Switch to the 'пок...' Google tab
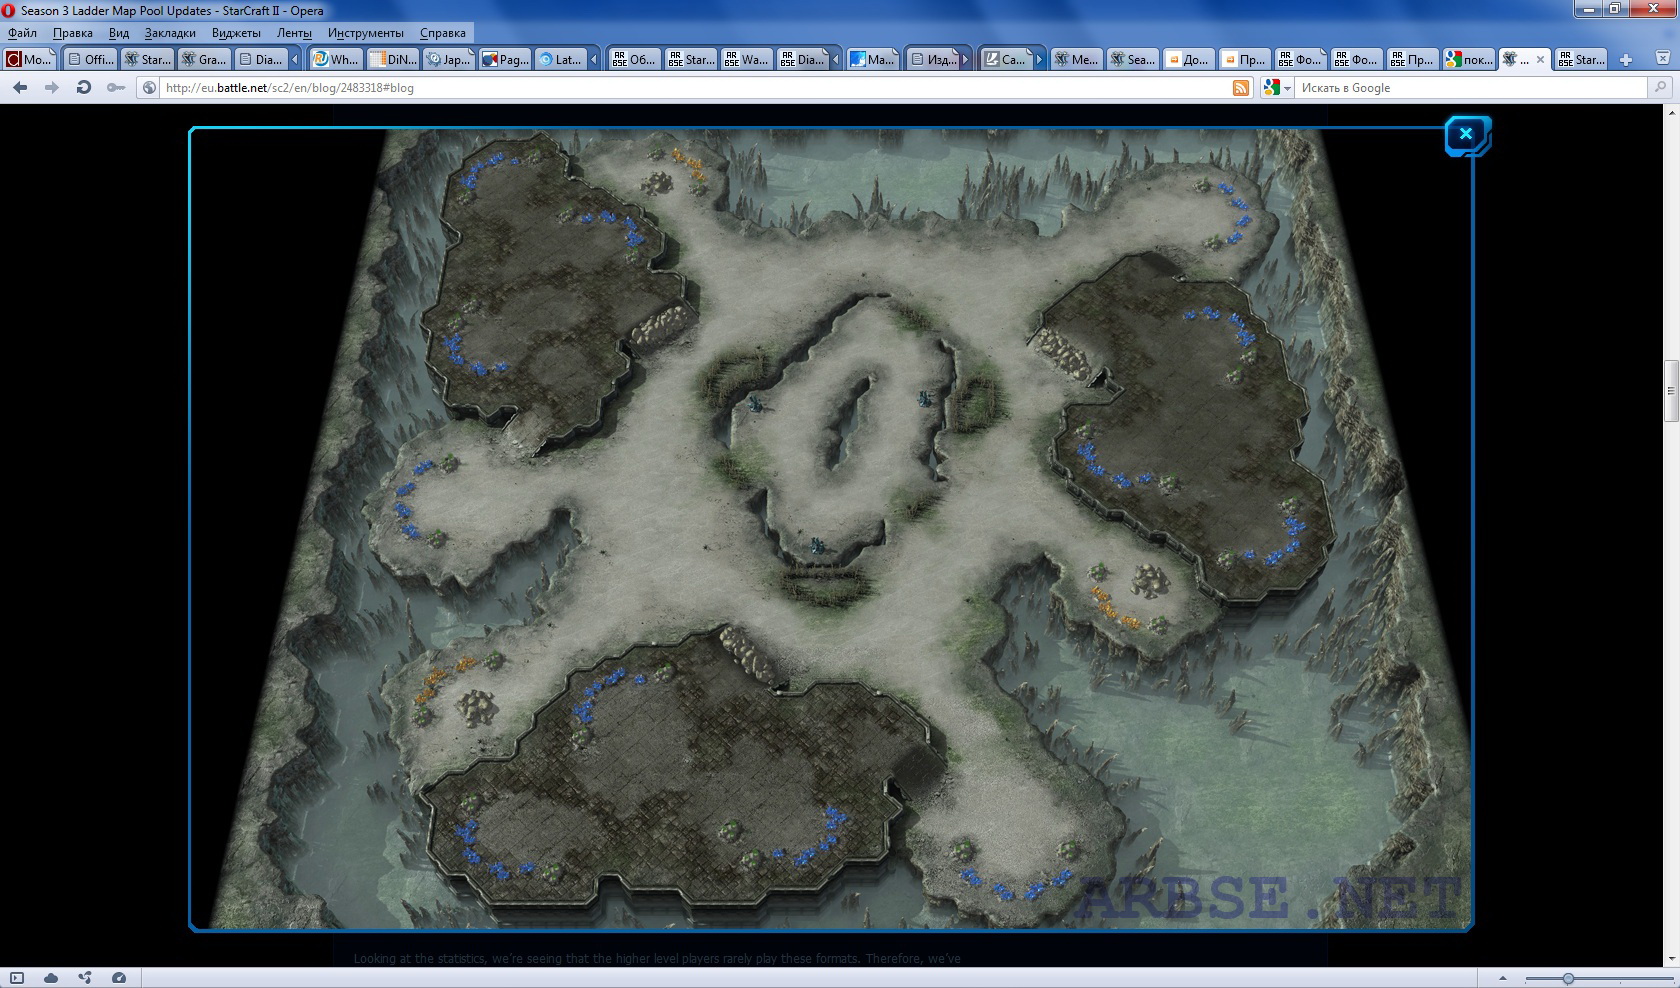 pyautogui.click(x=1469, y=60)
